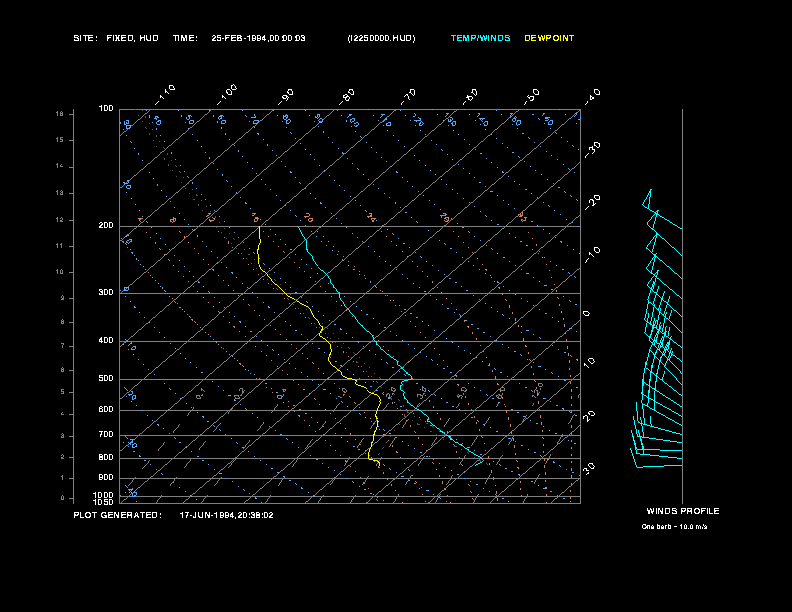Screen dimensions: 792x612
Task: Click the -50 temperature label on top
Action: click(x=532, y=96)
